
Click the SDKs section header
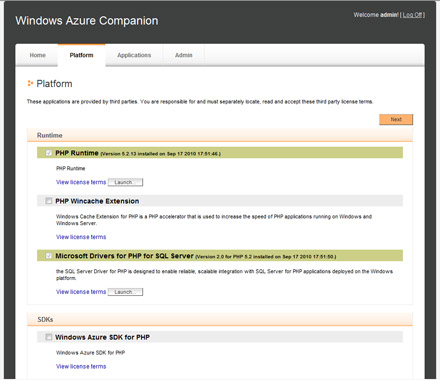pos(220,319)
